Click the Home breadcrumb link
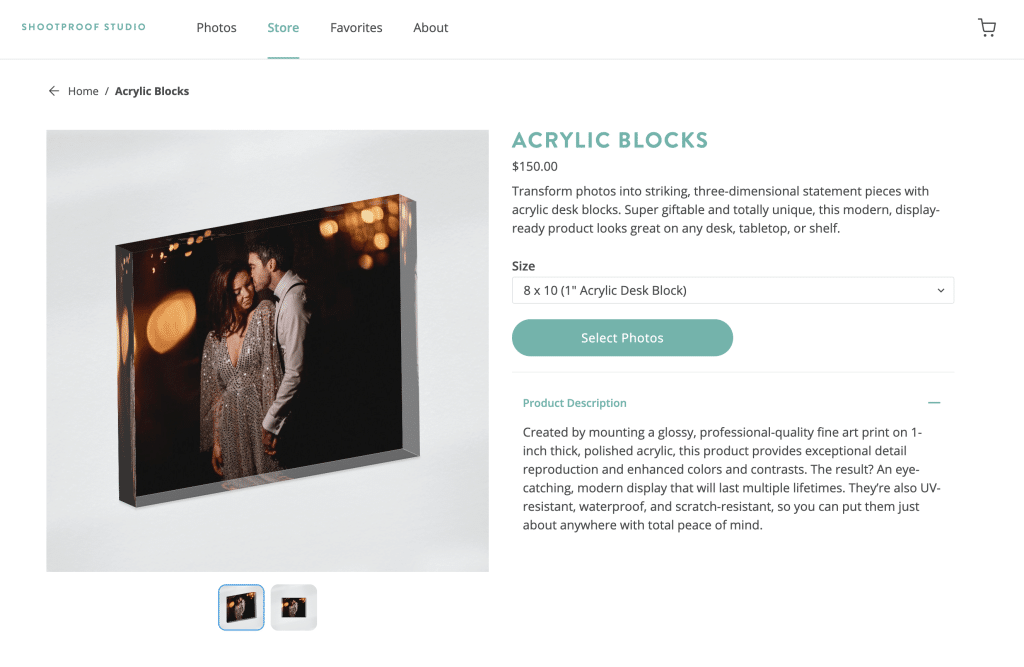 click(x=83, y=91)
